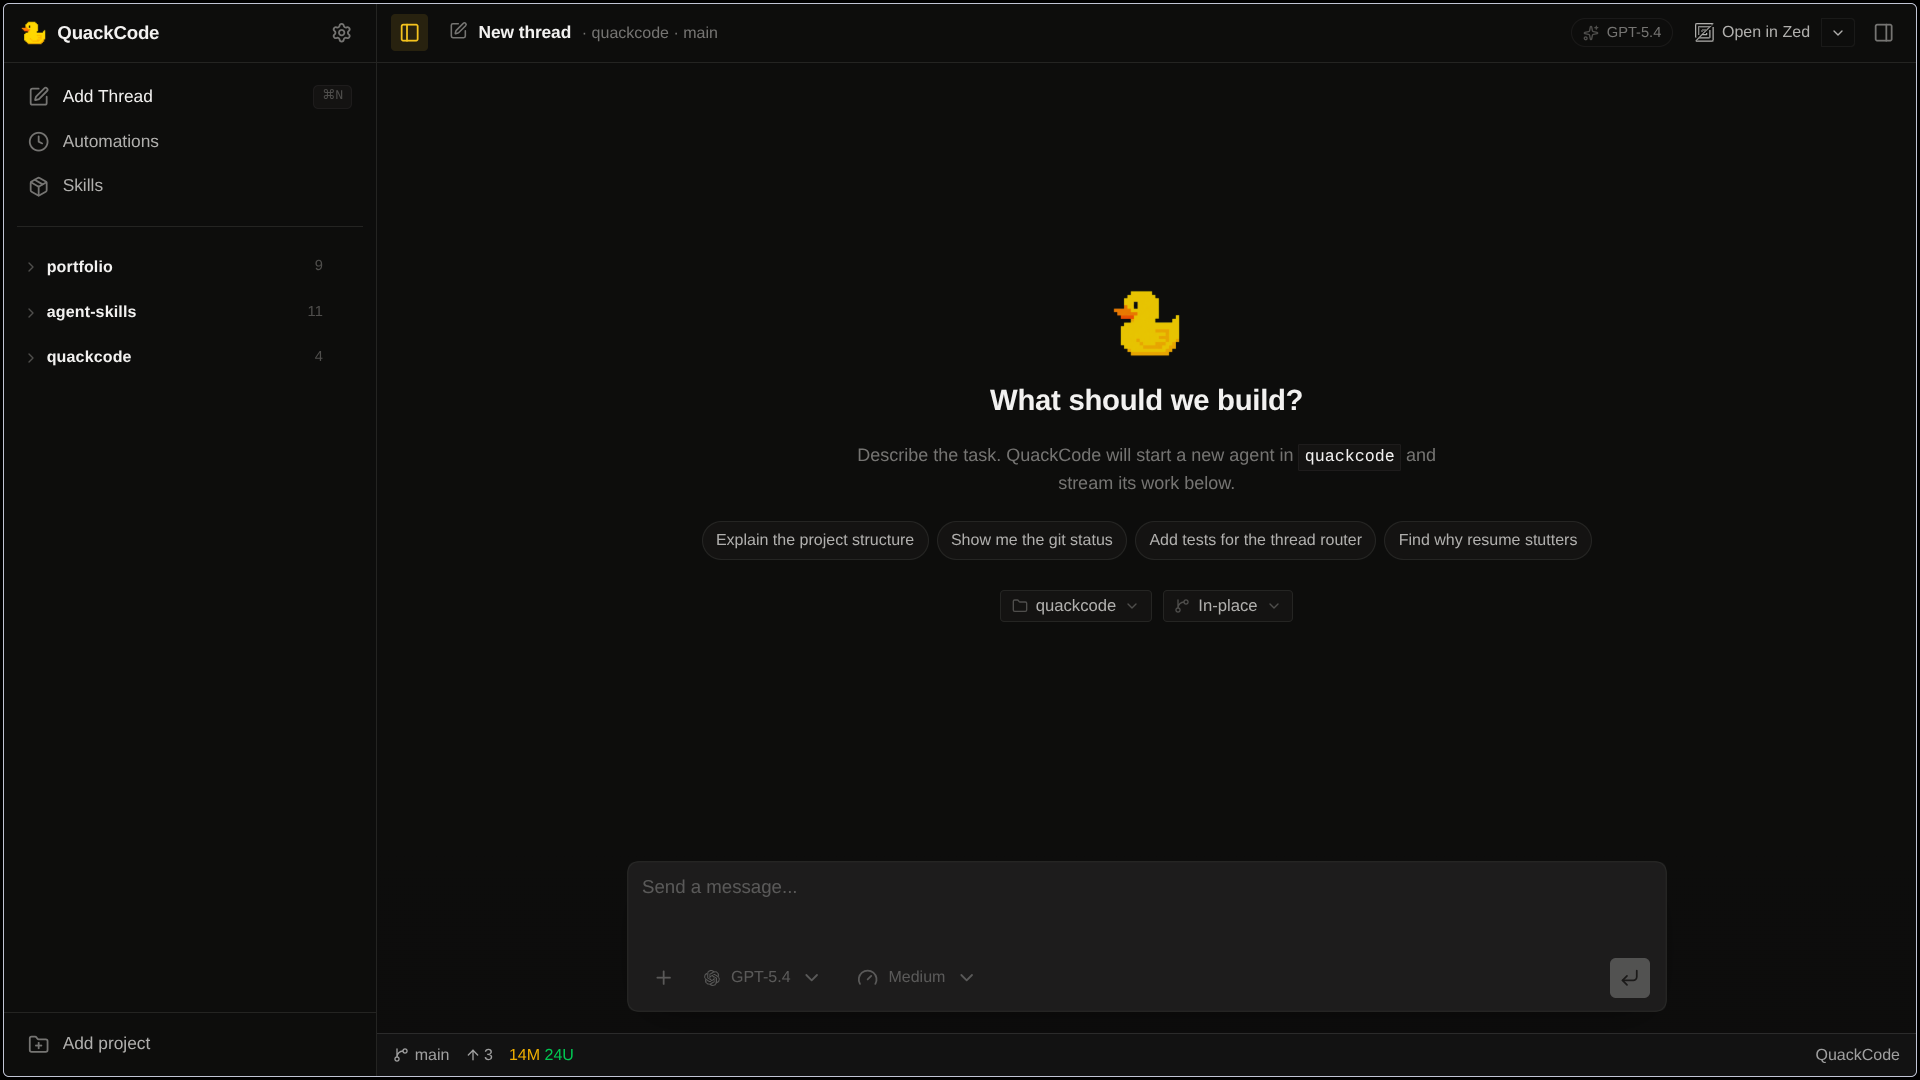Expand the agent-skills project
Screen dimensions: 1920x1080
click(x=32, y=312)
